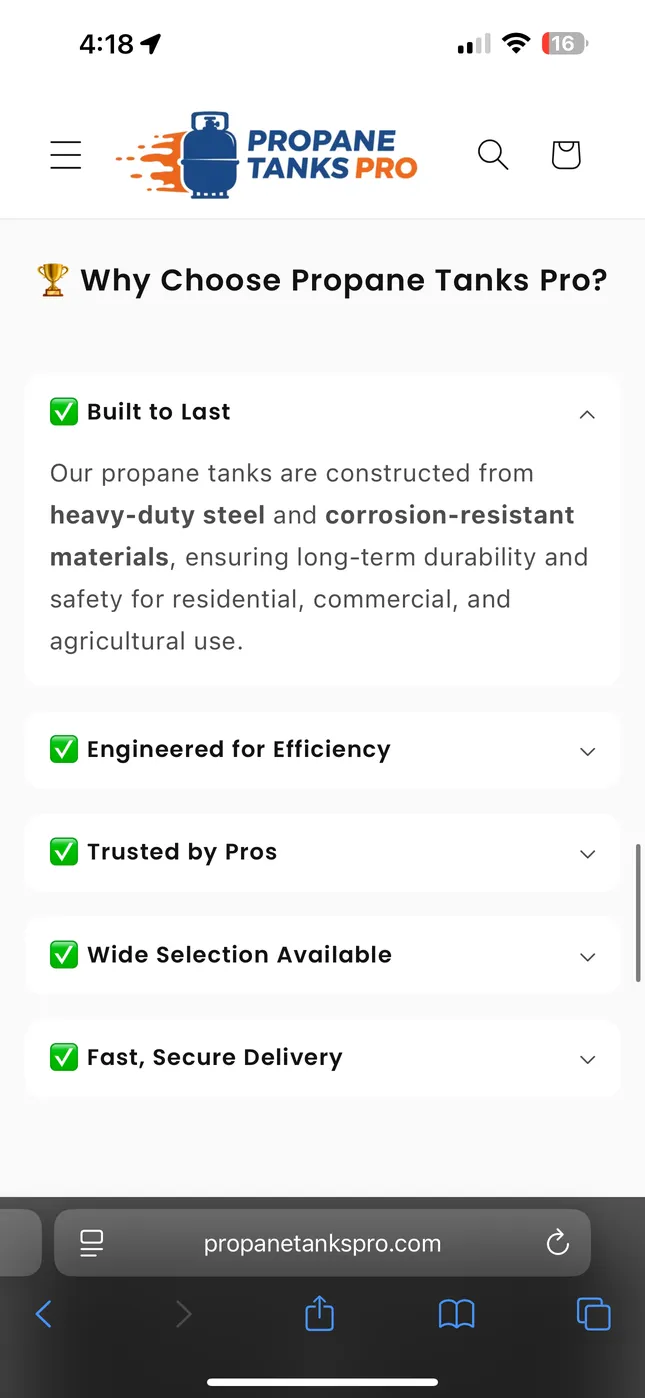Tap the Propane Tanks Pro logo
645x1398 pixels.
click(x=267, y=155)
